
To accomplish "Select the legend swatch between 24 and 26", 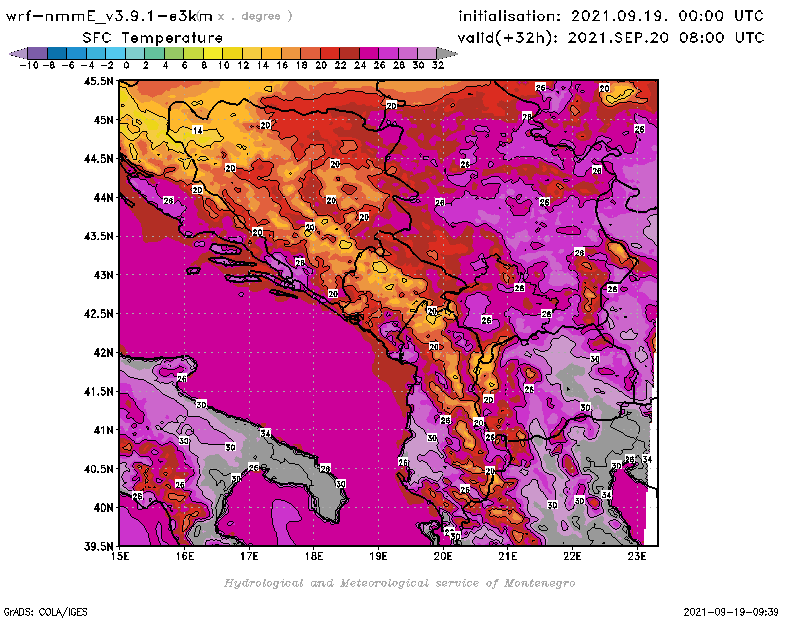I will tap(369, 53).
